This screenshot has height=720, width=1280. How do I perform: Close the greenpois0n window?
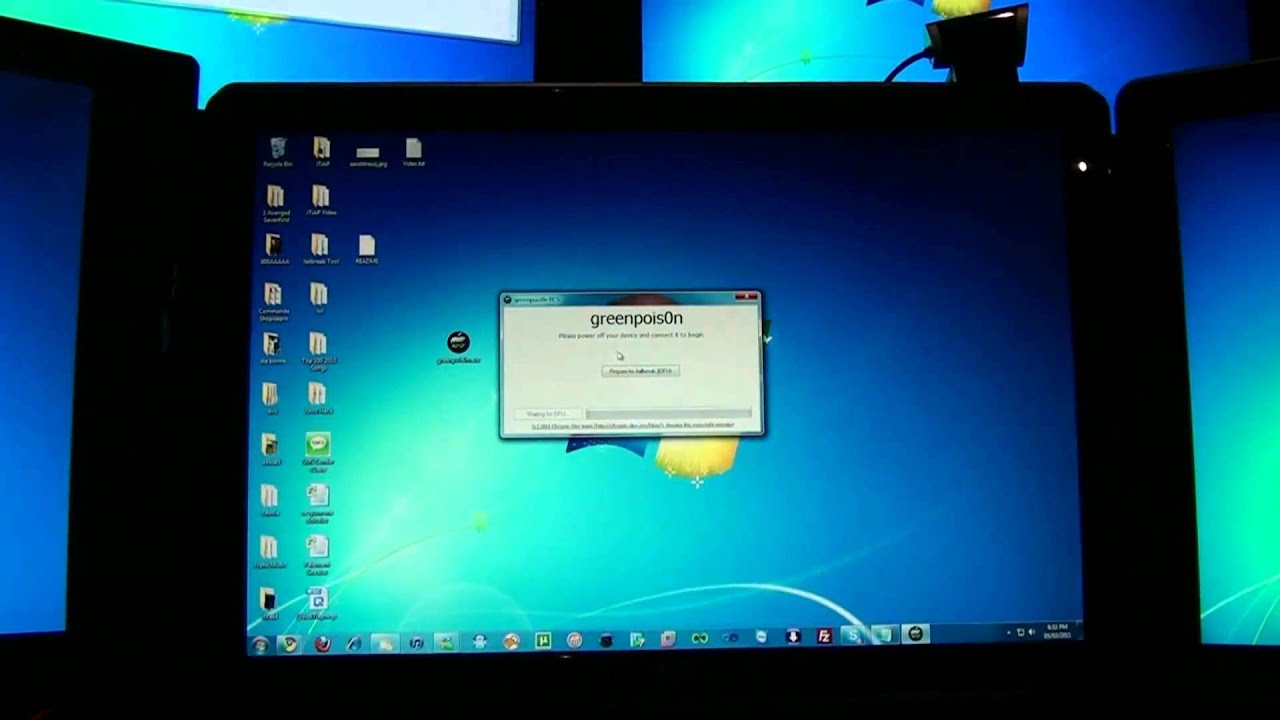click(746, 297)
